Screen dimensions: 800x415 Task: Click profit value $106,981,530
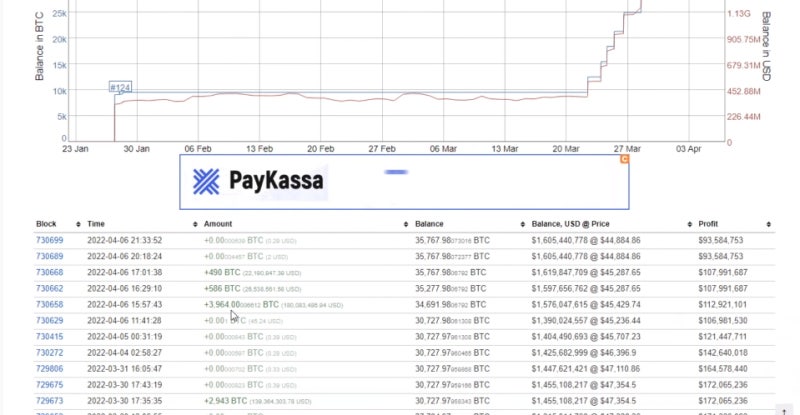[x=723, y=321]
